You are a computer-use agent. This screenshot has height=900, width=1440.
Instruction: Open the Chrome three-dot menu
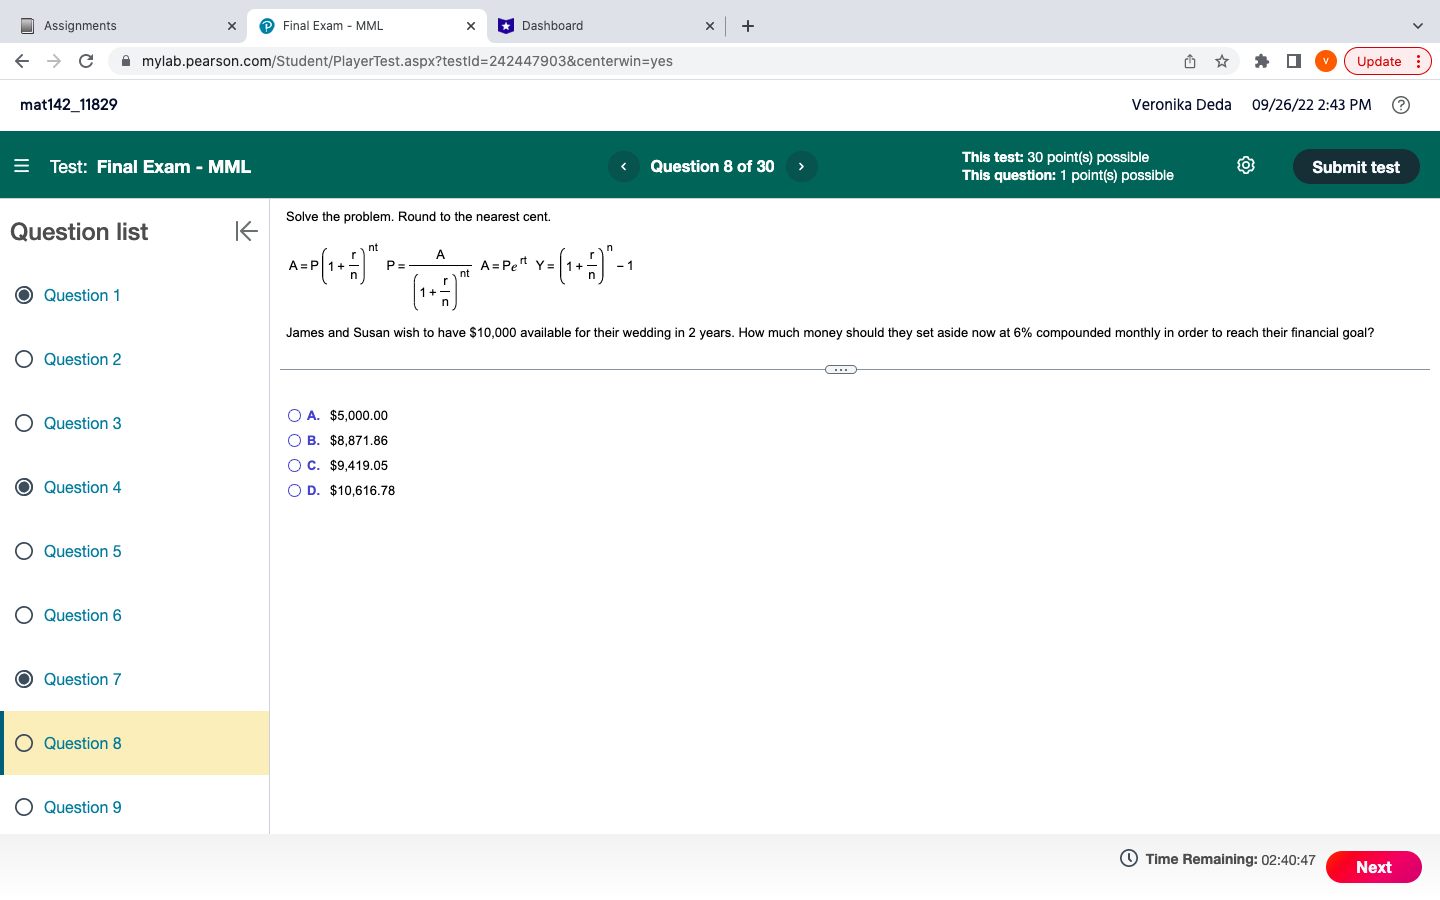coord(1419,61)
